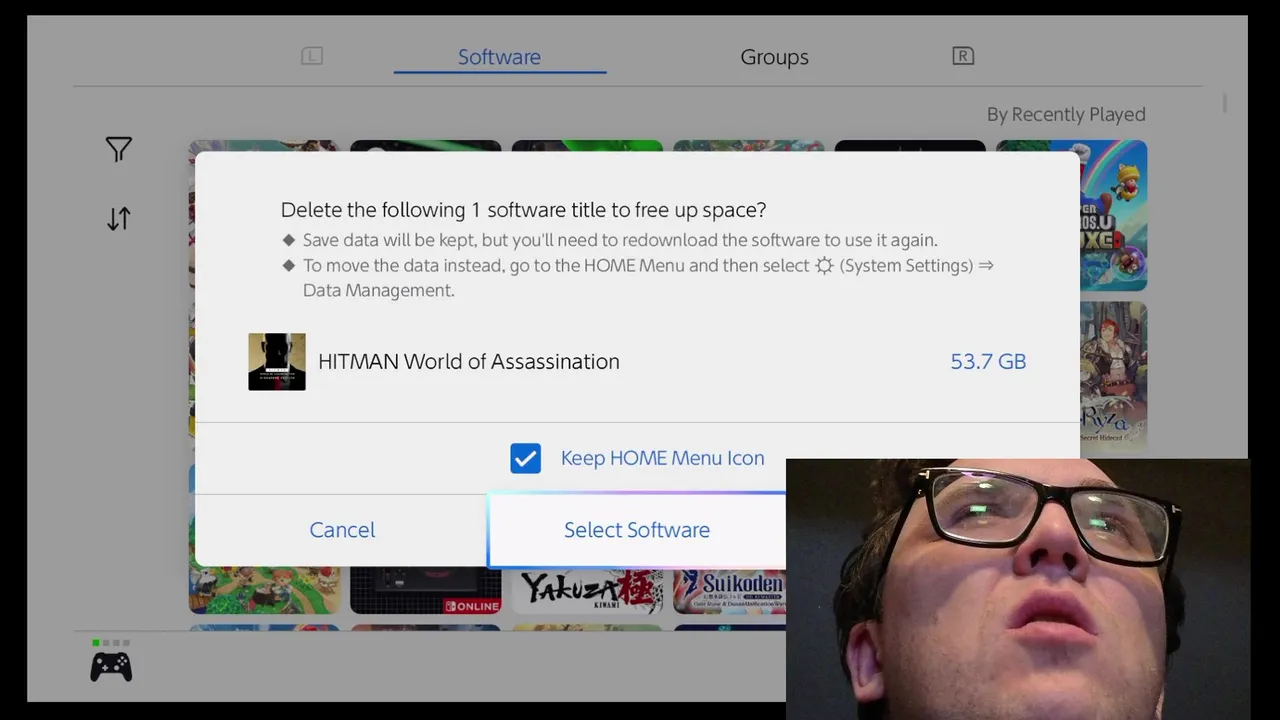Click the Select Software button
The height and width of the screenshot is (720, 1280).
point(637,530)
